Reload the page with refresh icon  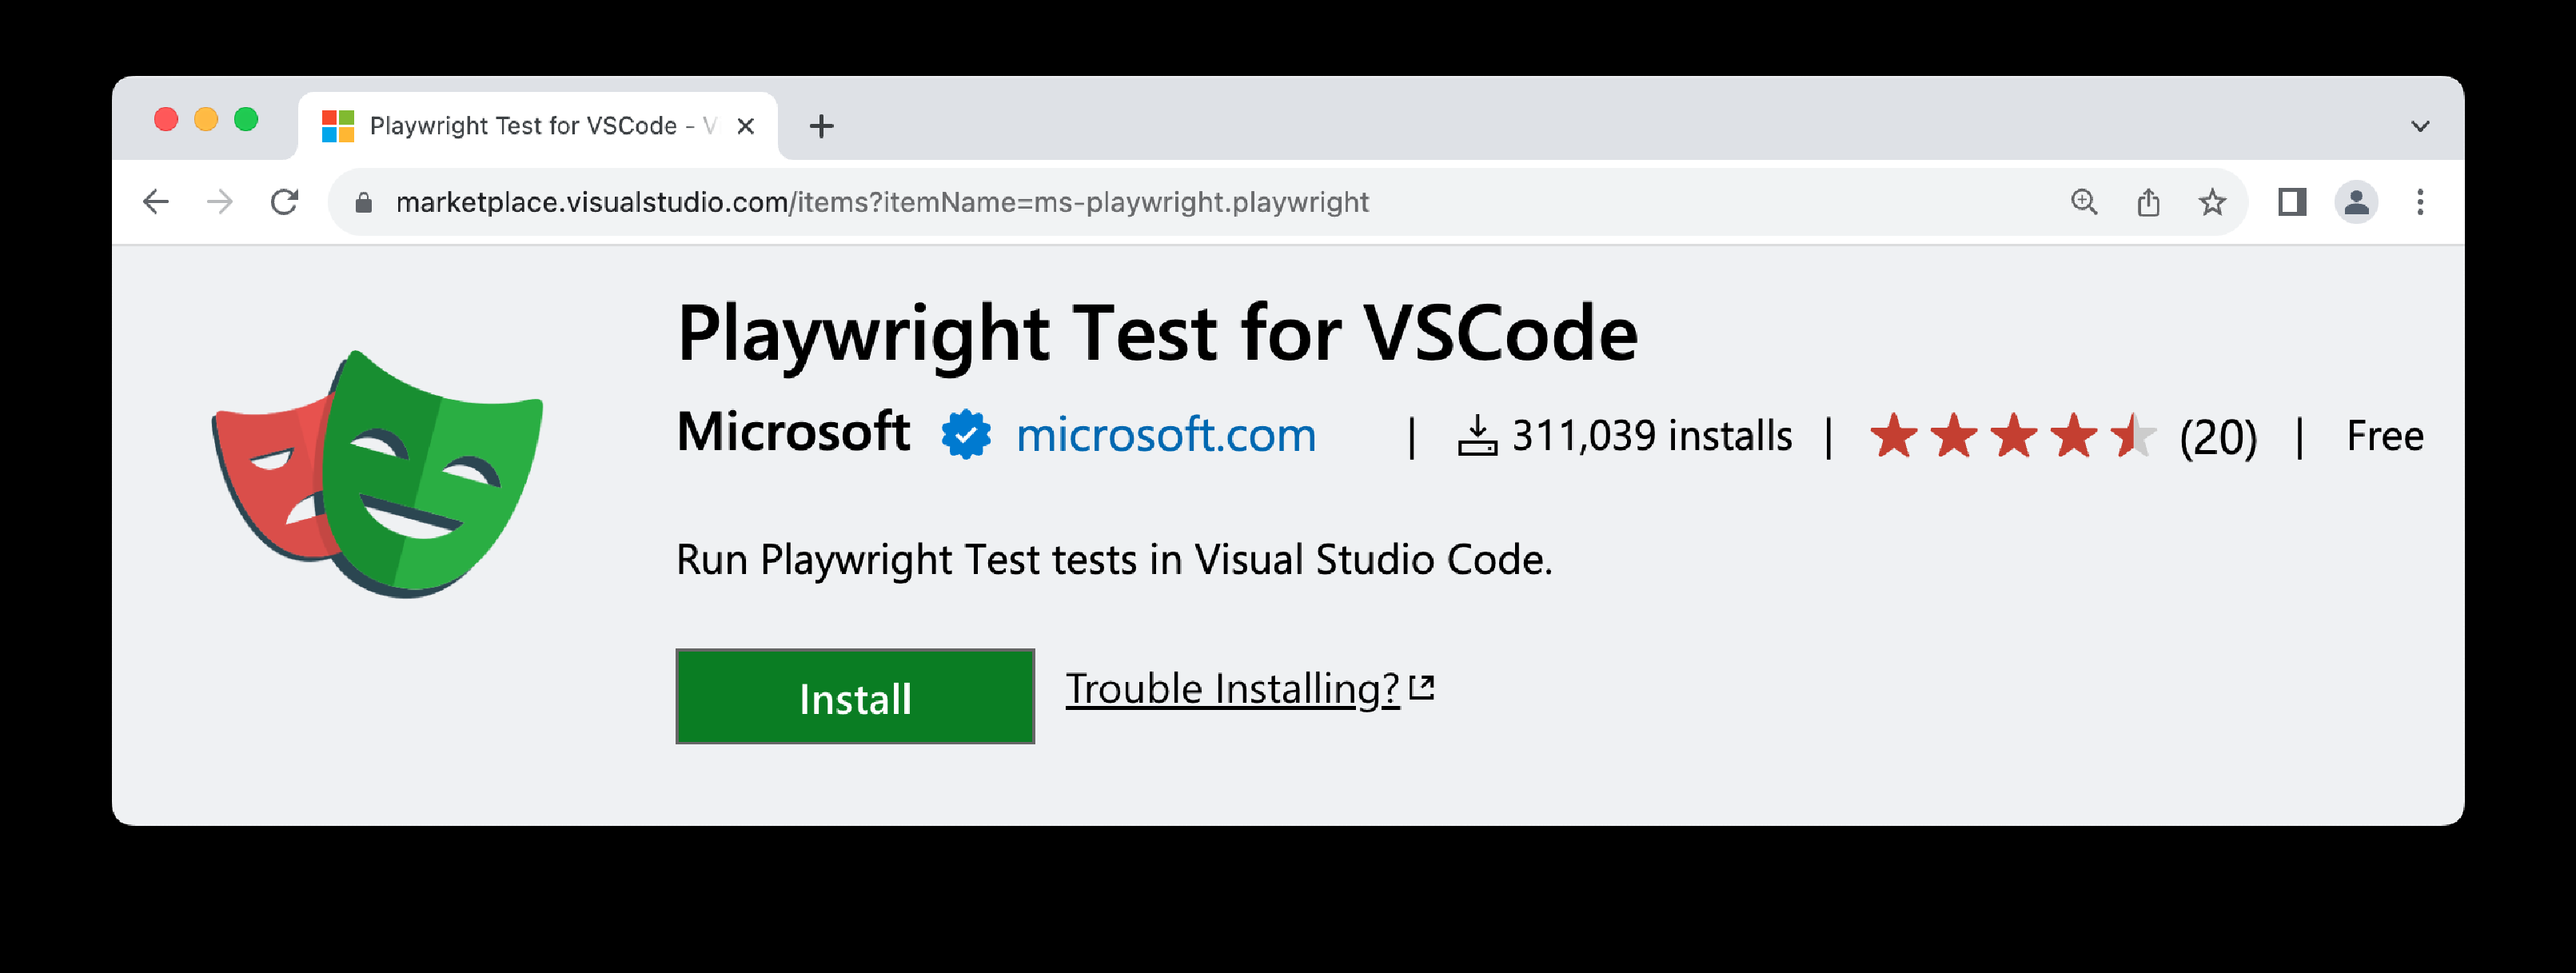click(x=285, y=202)
